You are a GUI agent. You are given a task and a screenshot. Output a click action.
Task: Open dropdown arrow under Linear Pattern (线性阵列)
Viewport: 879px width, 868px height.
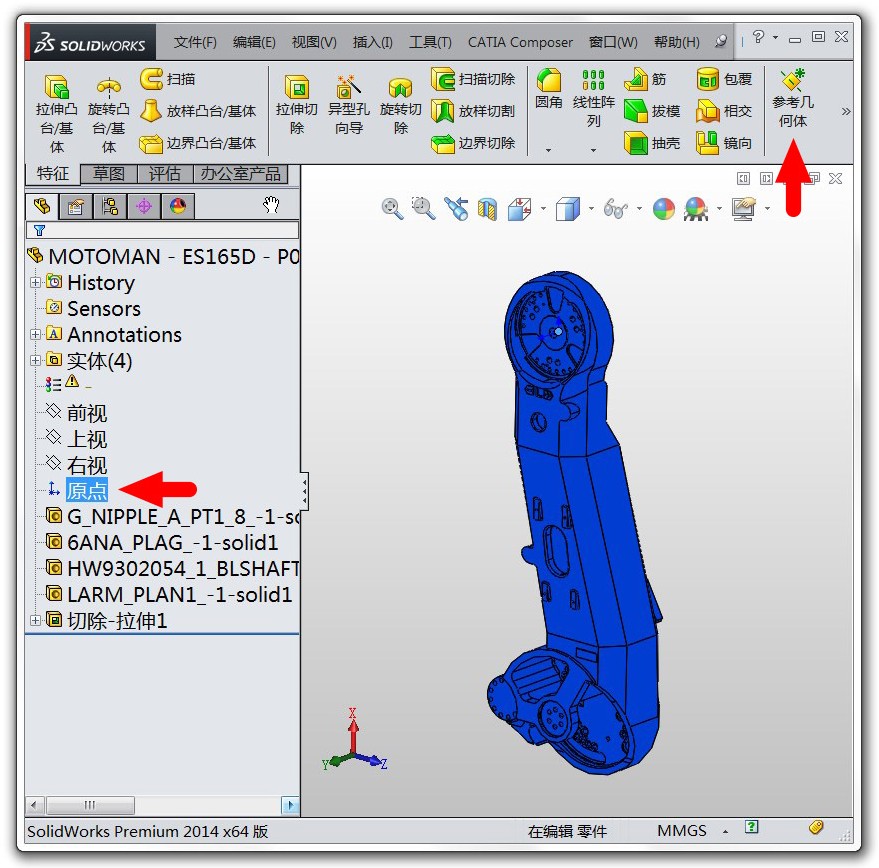pyautogui.click(x=593, y=150)
